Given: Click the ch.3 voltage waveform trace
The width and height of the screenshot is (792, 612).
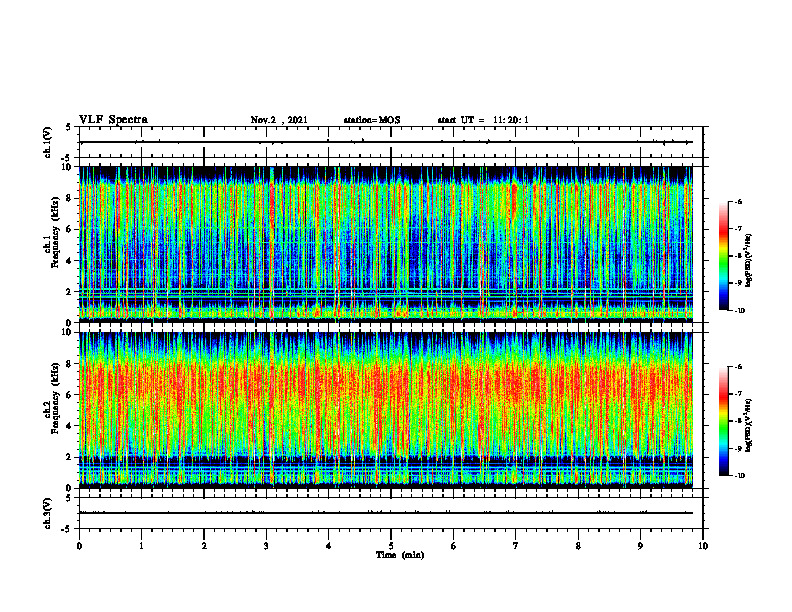Looking at the screenshot, I should coord(386,513).
